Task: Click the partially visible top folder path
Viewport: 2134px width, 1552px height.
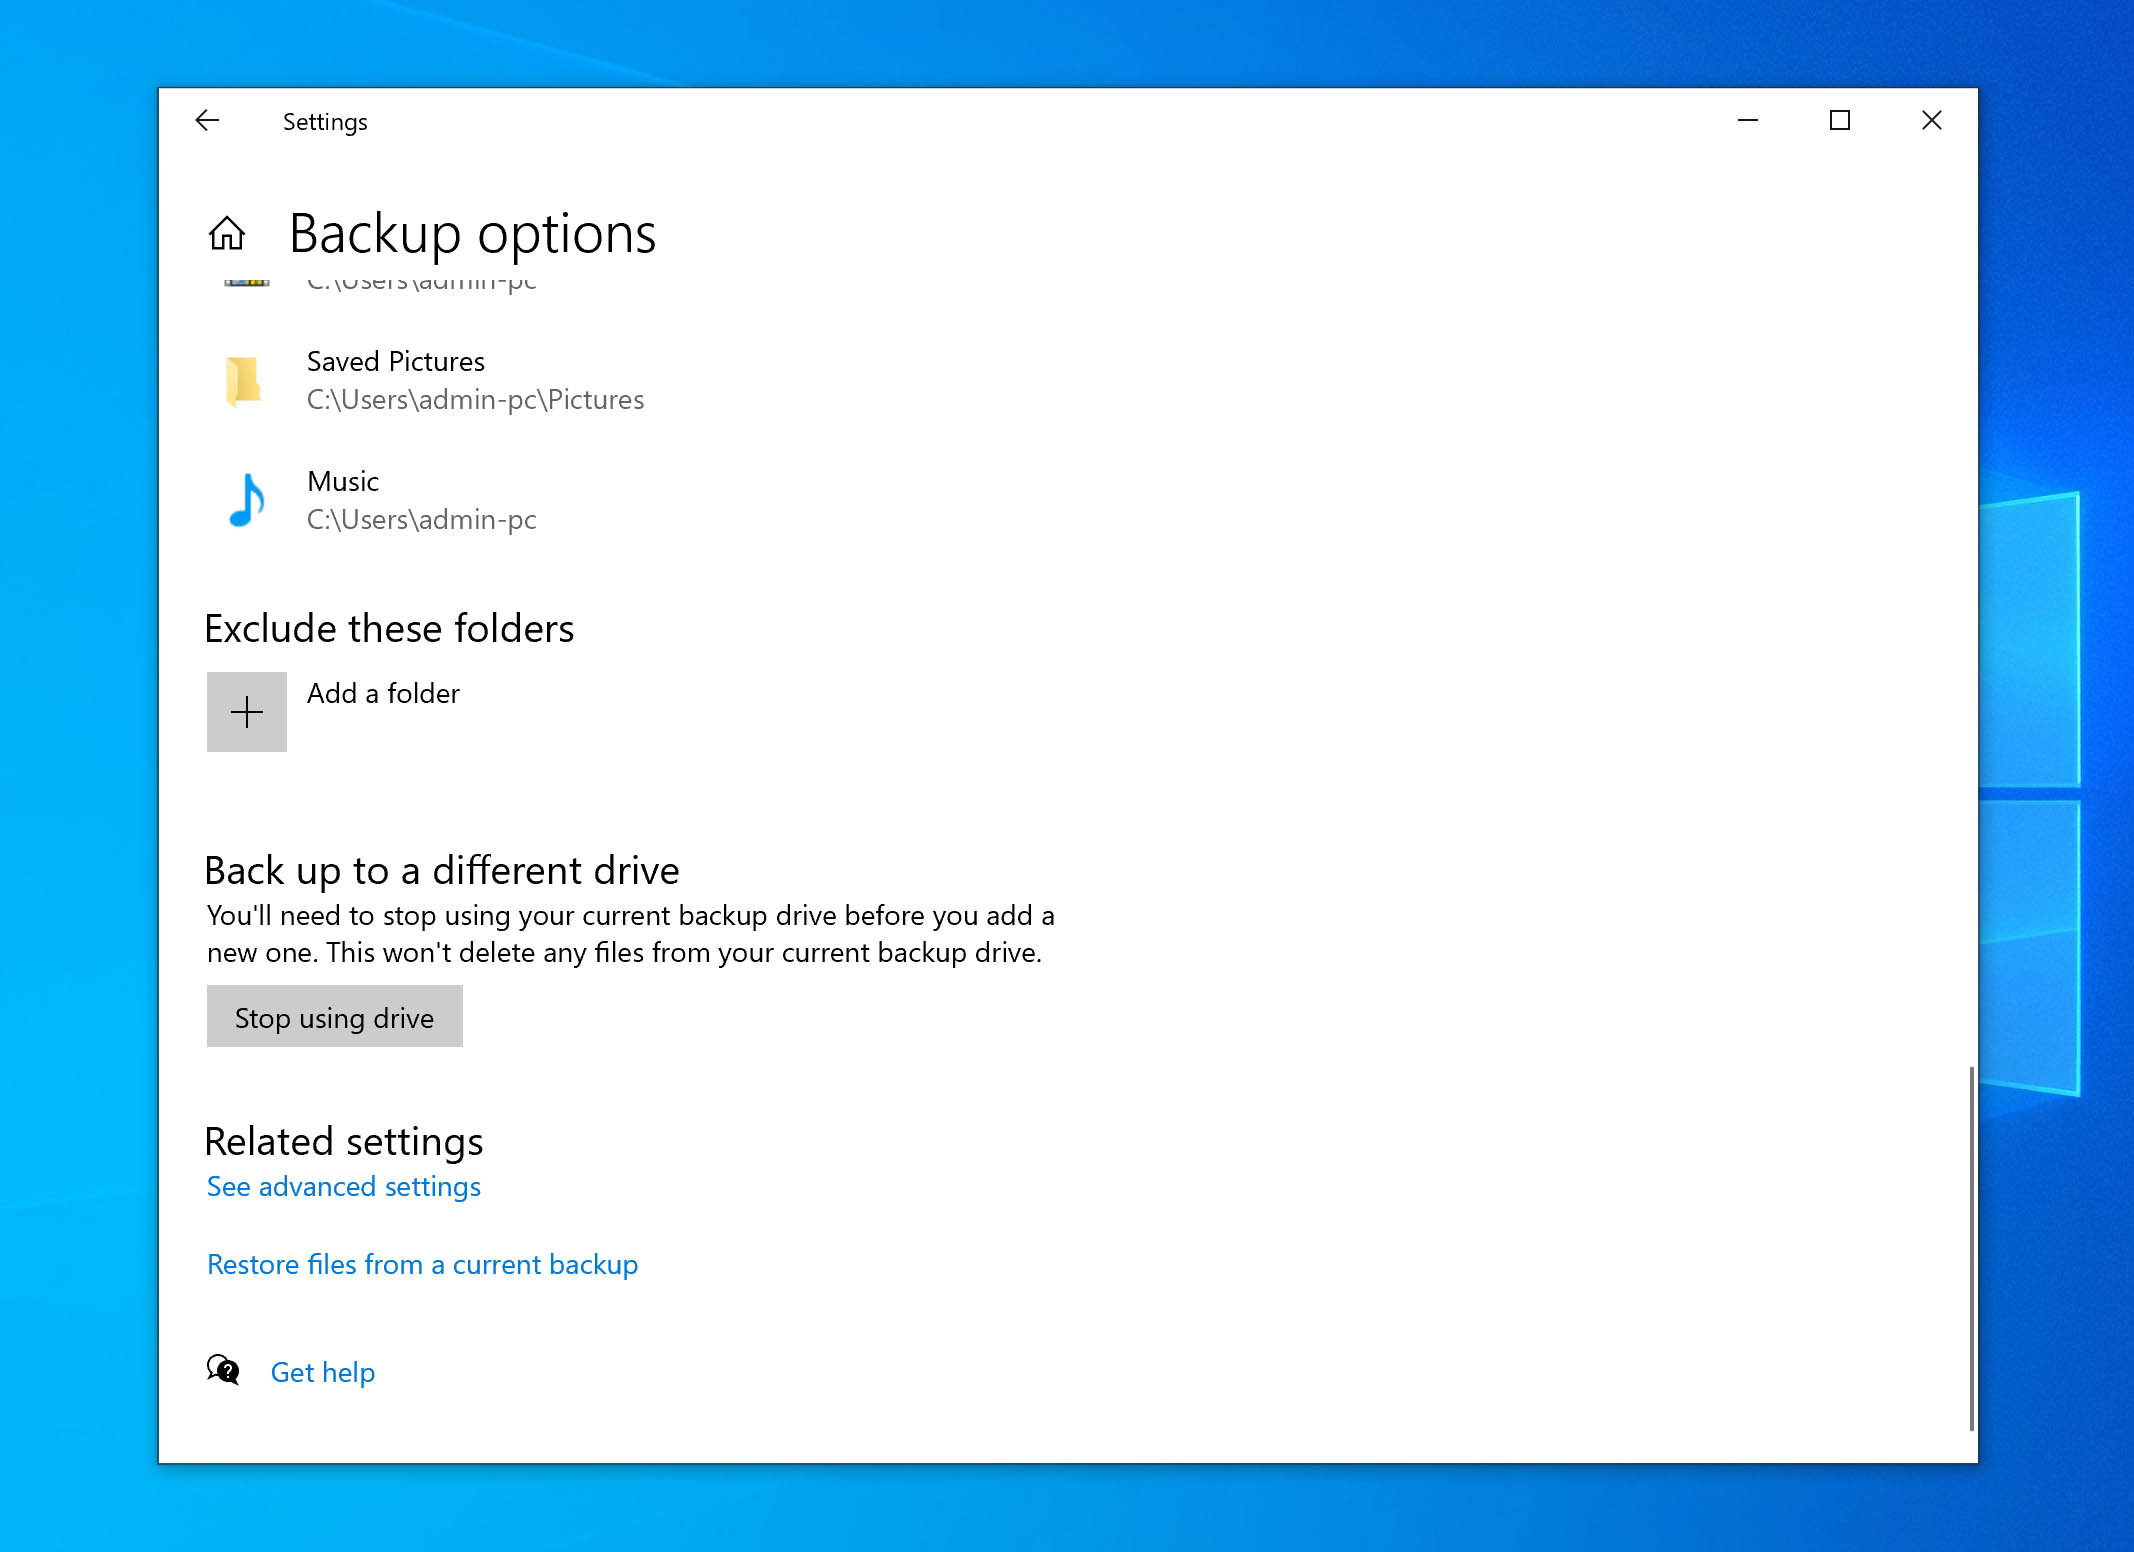Action: point(422,280)
